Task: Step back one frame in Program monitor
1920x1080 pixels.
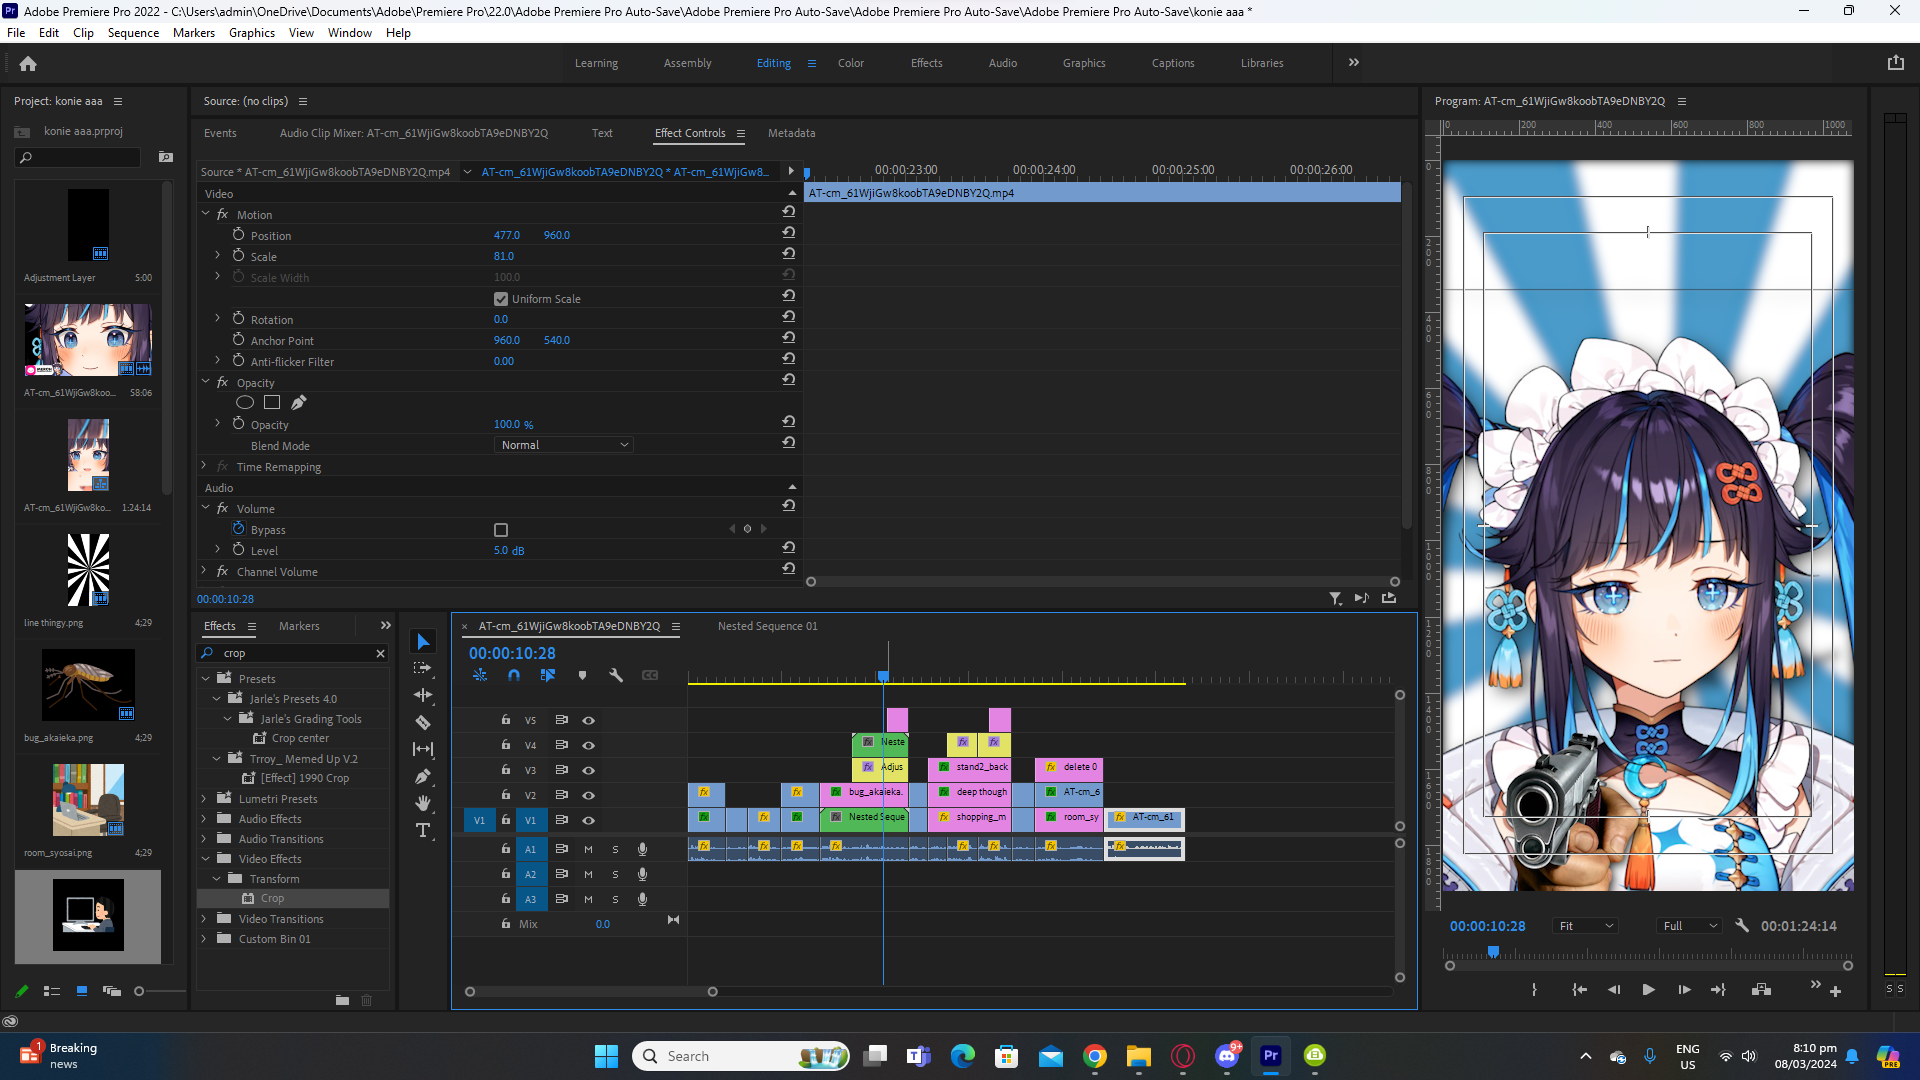Action: (x=1614, y=990)
